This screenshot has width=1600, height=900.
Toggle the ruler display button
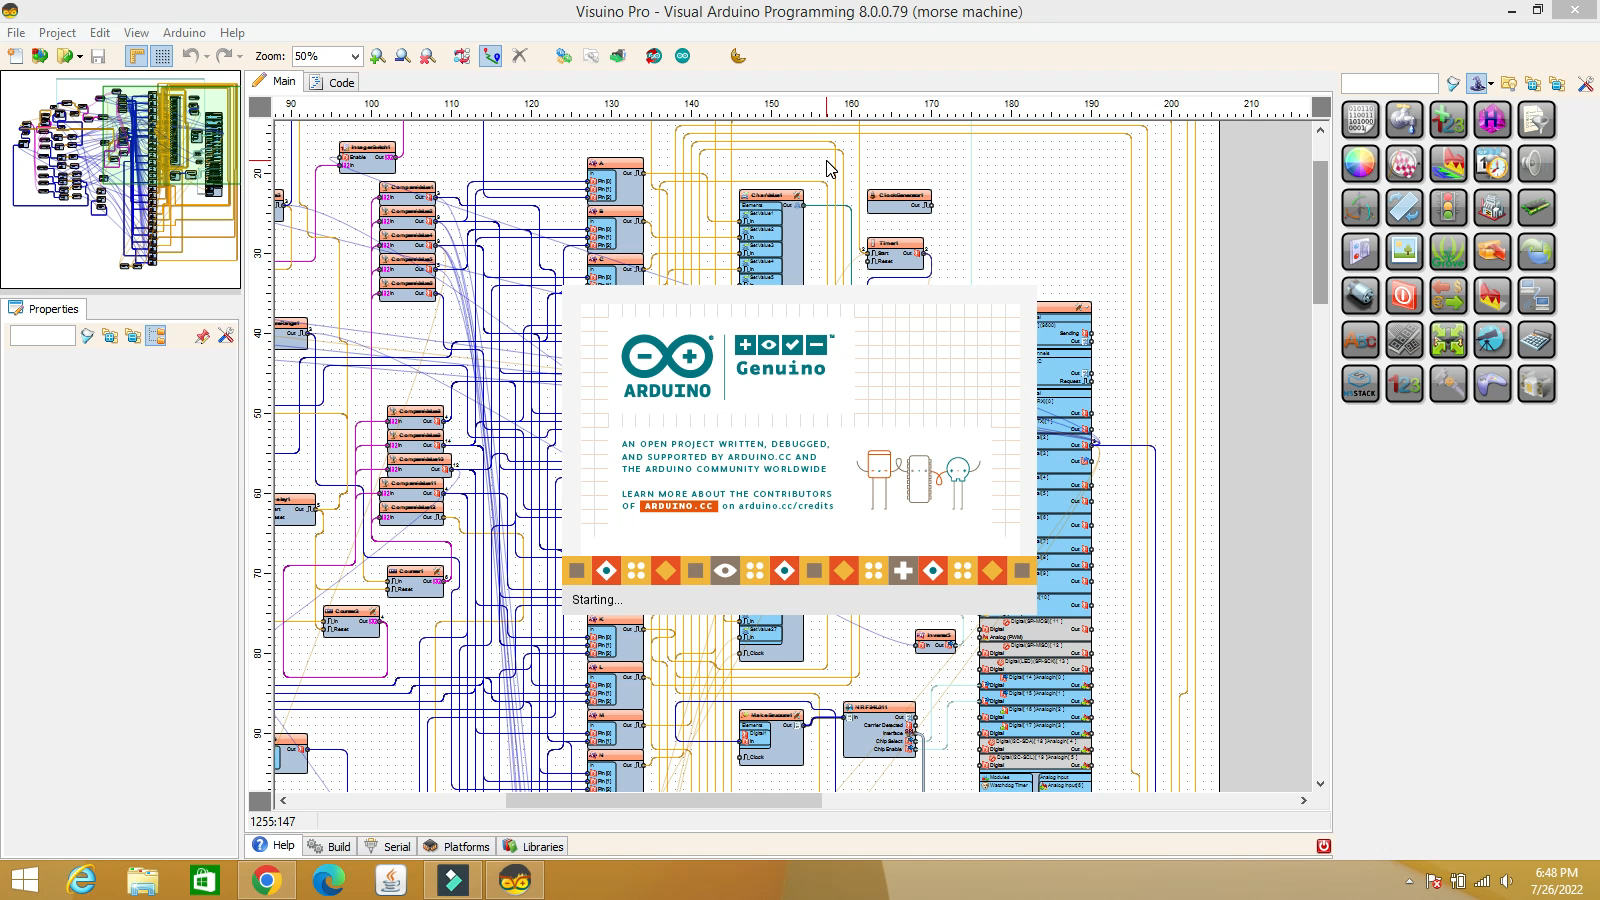pos(136,57)
